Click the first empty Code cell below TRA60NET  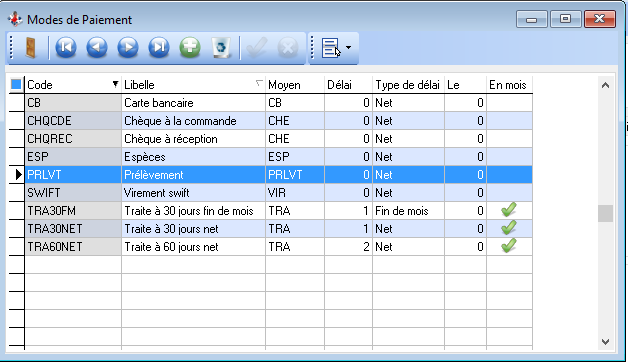coord(73,265)
